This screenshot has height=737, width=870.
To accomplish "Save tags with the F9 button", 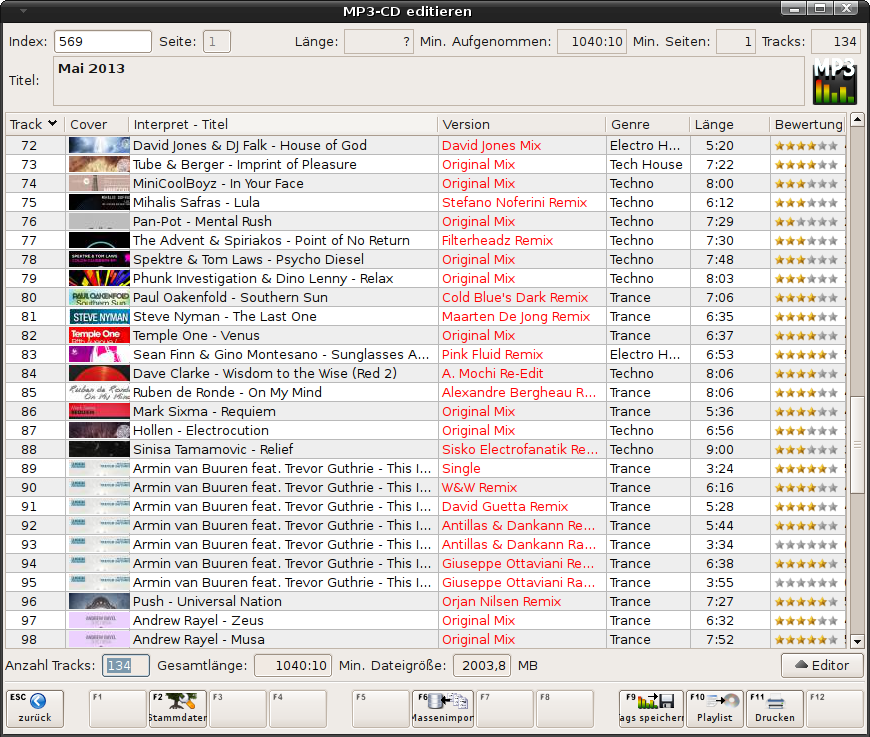I will [652, 709].
